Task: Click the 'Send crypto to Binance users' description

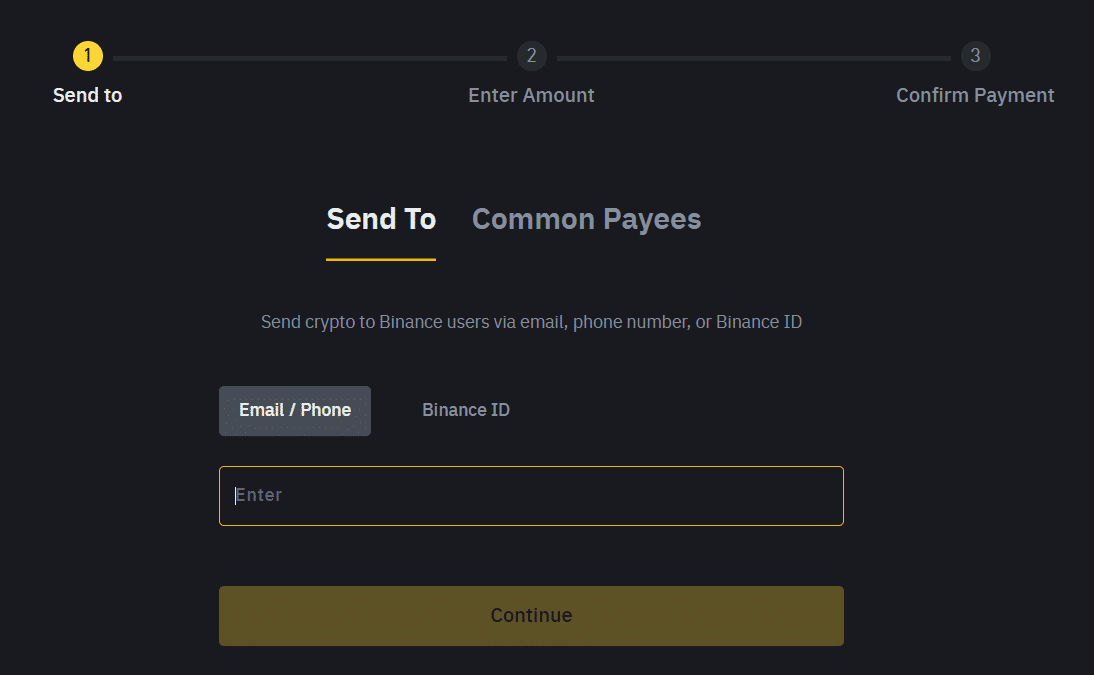Action: point(532,322)
